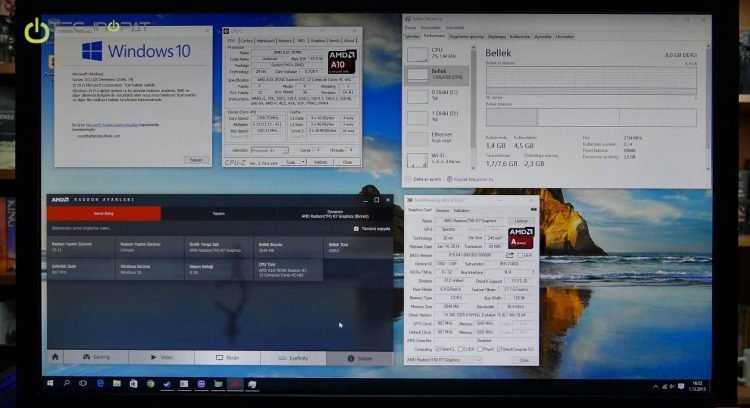Launch Google Chrome from the taskbar
The height and width of the screenshot is (408, 750).
[150, 384]
